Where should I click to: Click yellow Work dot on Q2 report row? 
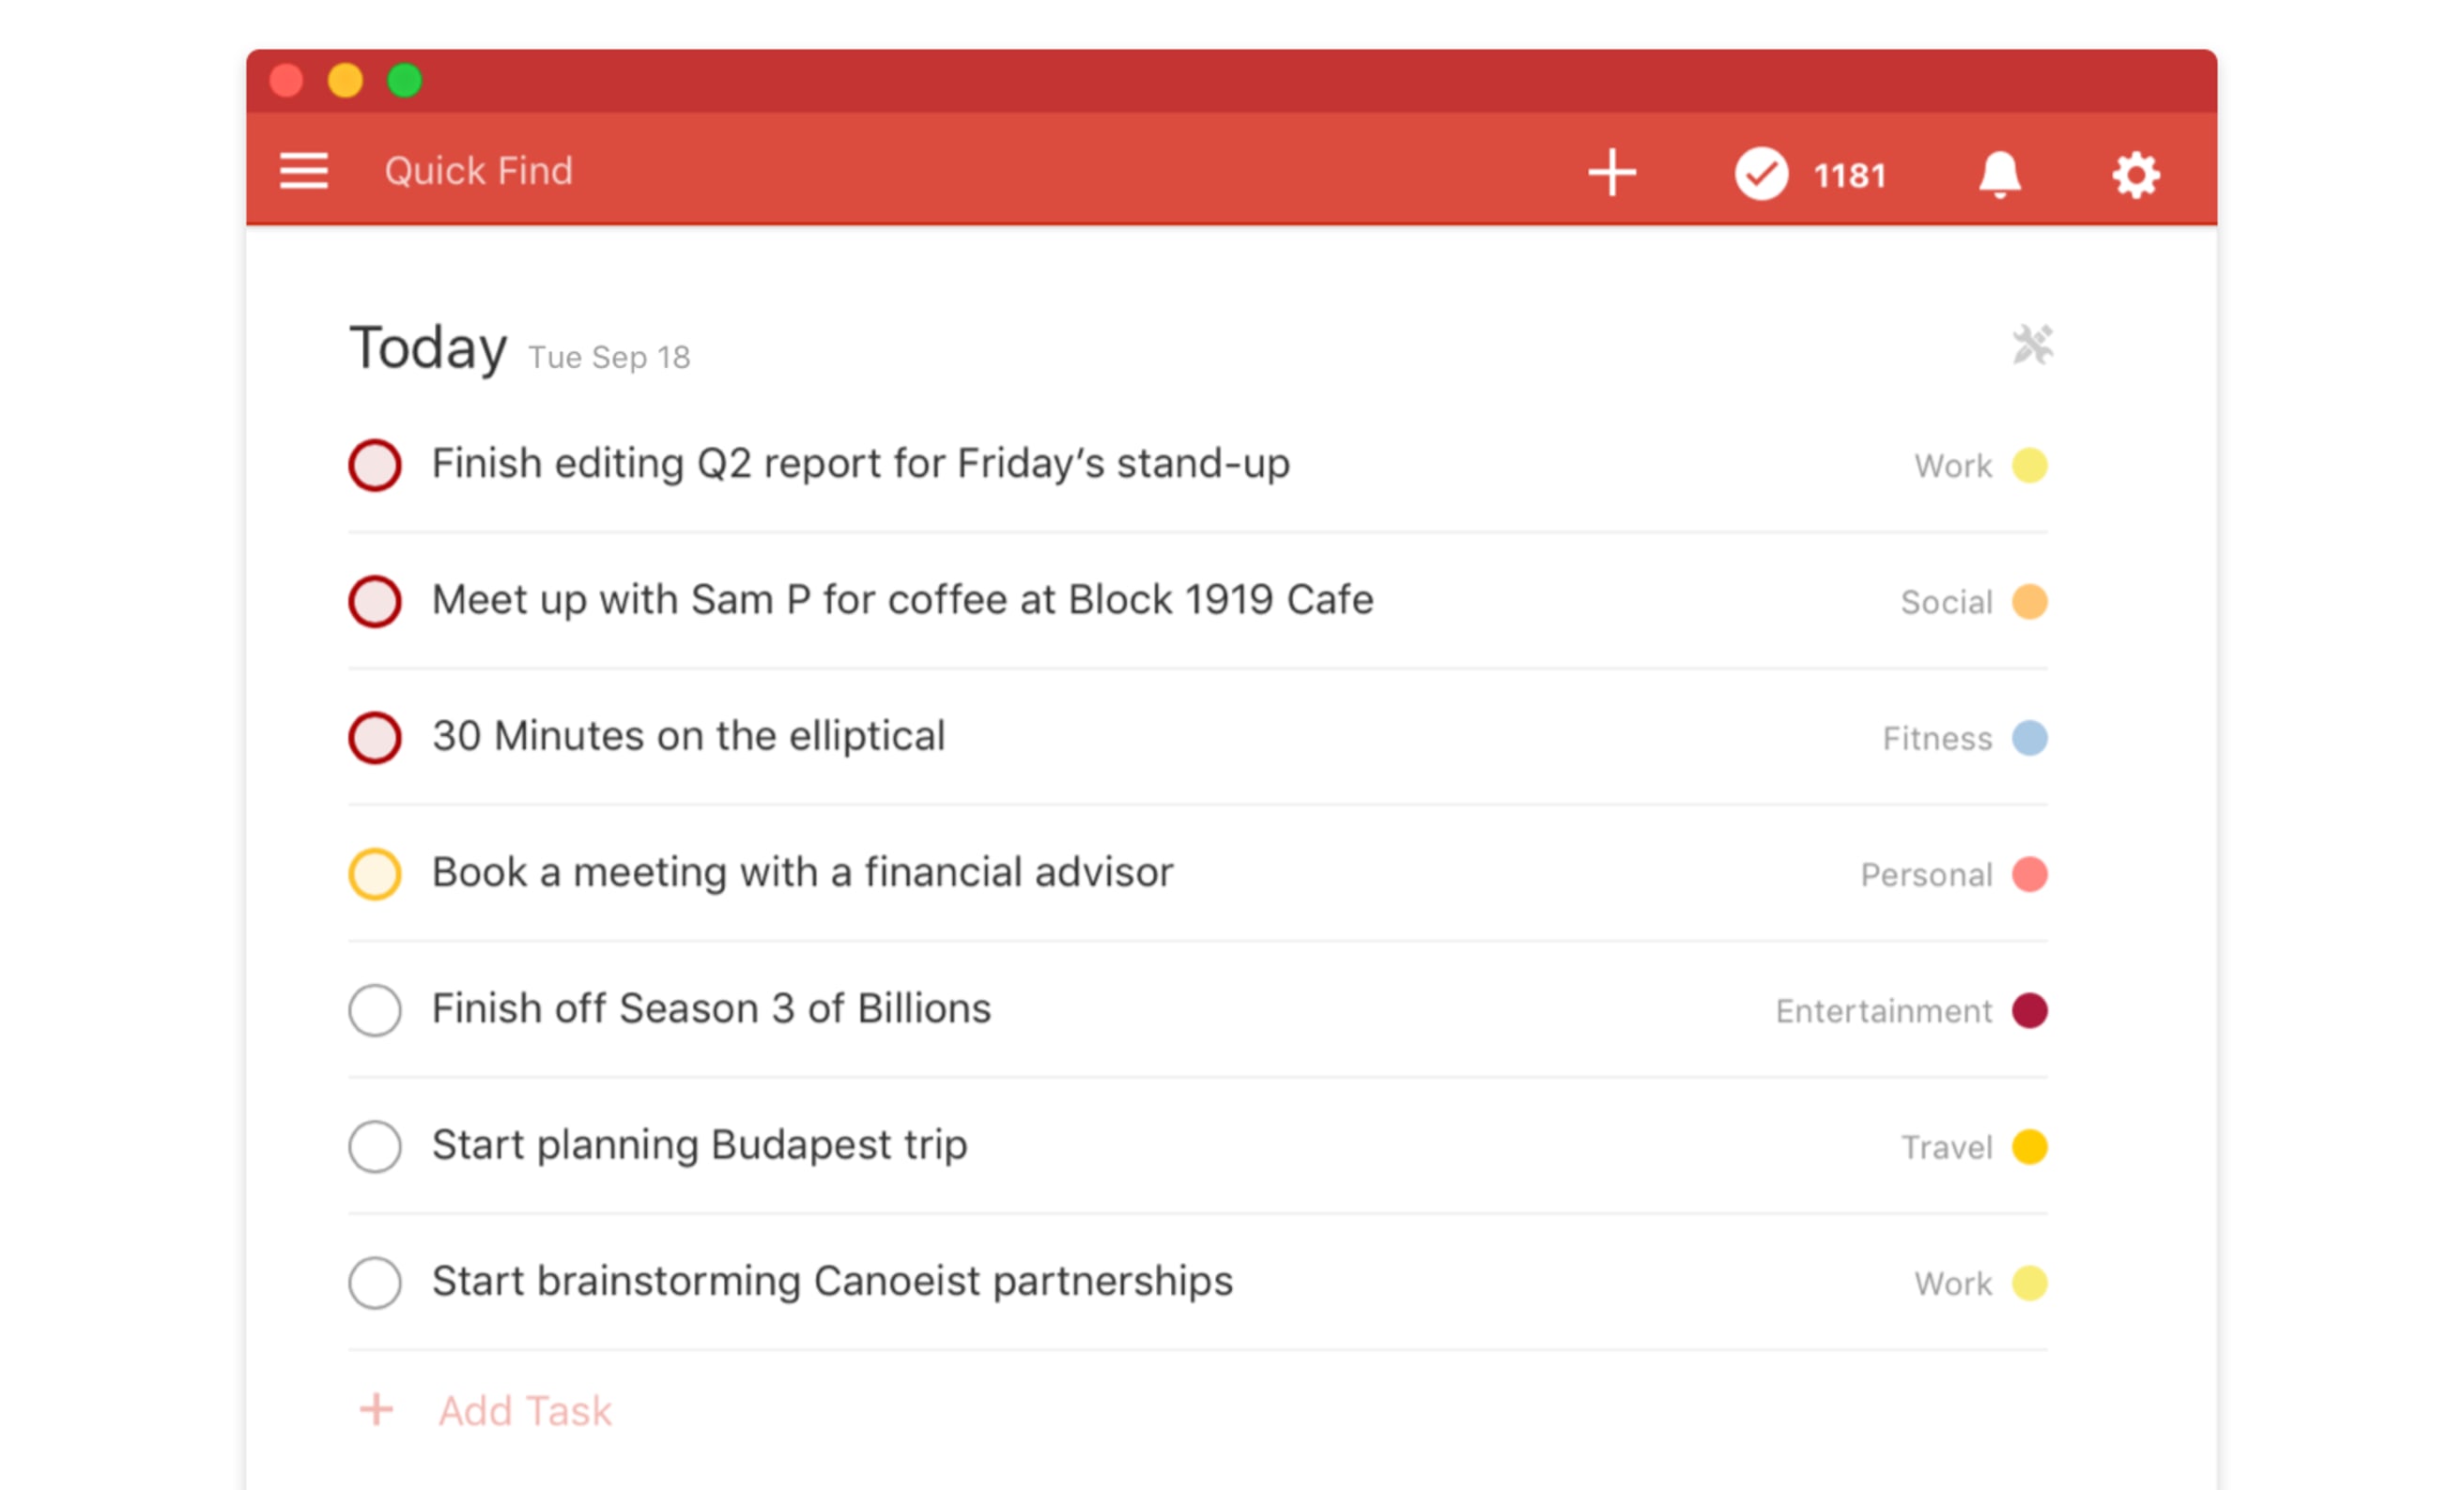click(2029, 465)
